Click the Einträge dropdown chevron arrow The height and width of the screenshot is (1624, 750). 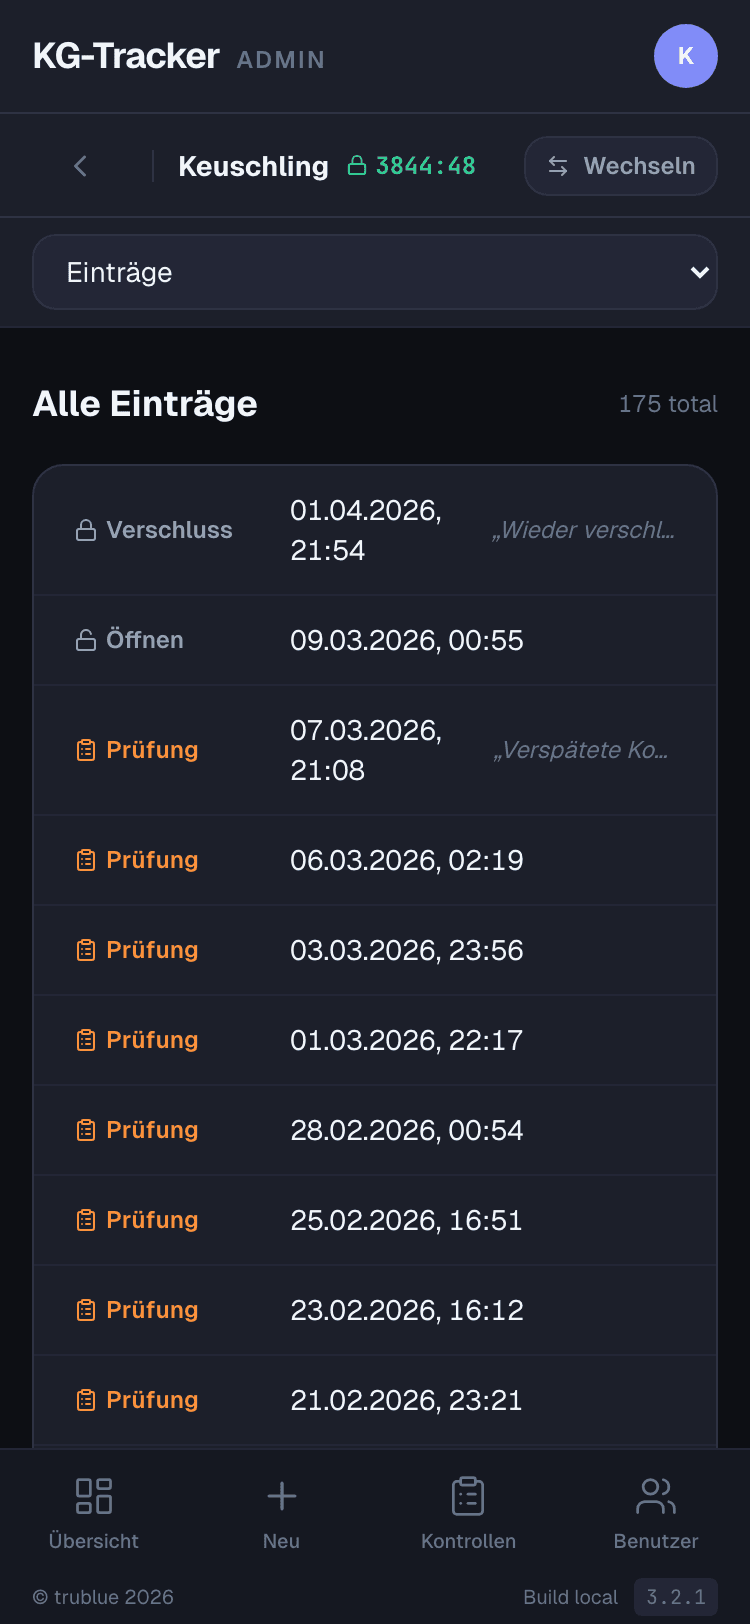point(699,272)
